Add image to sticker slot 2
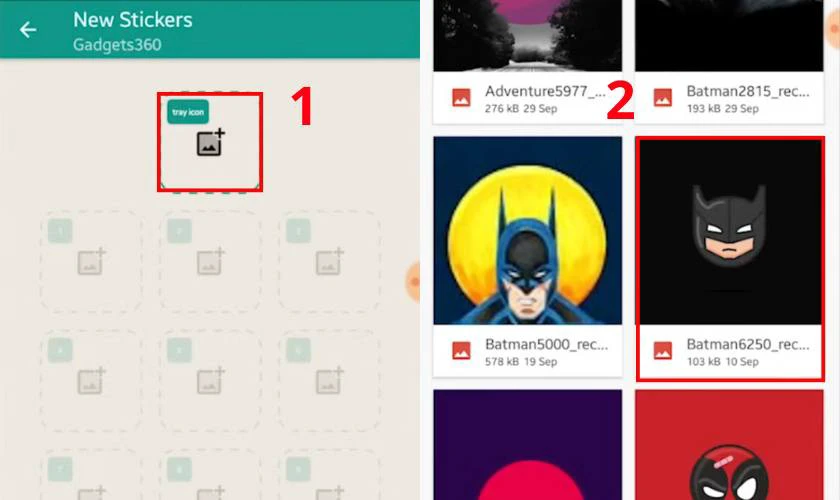The image size is (840, 500). 211,262
